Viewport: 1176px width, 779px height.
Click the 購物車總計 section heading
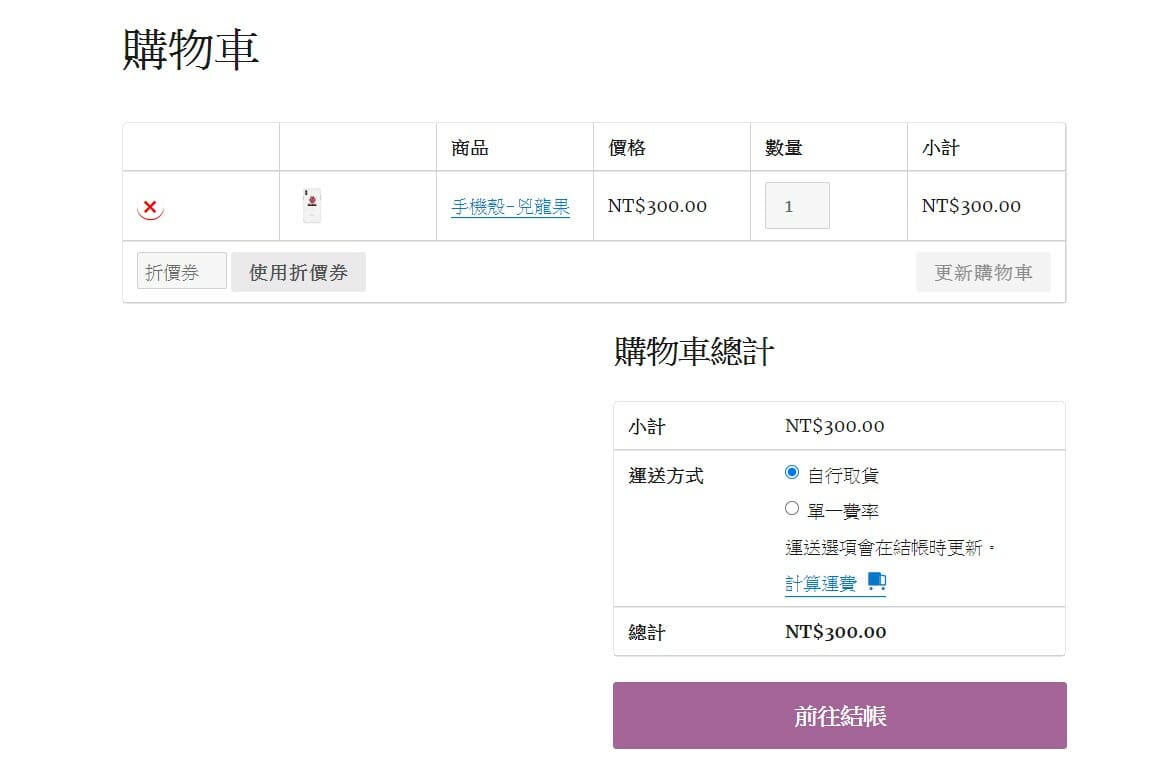point(694,352)
